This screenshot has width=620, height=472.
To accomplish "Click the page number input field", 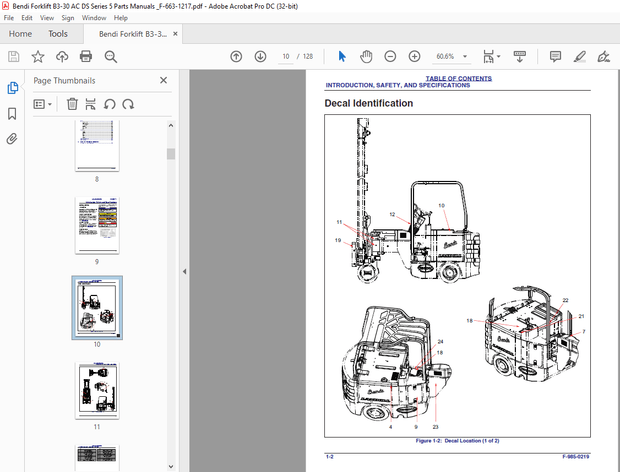I will point(286,57).
